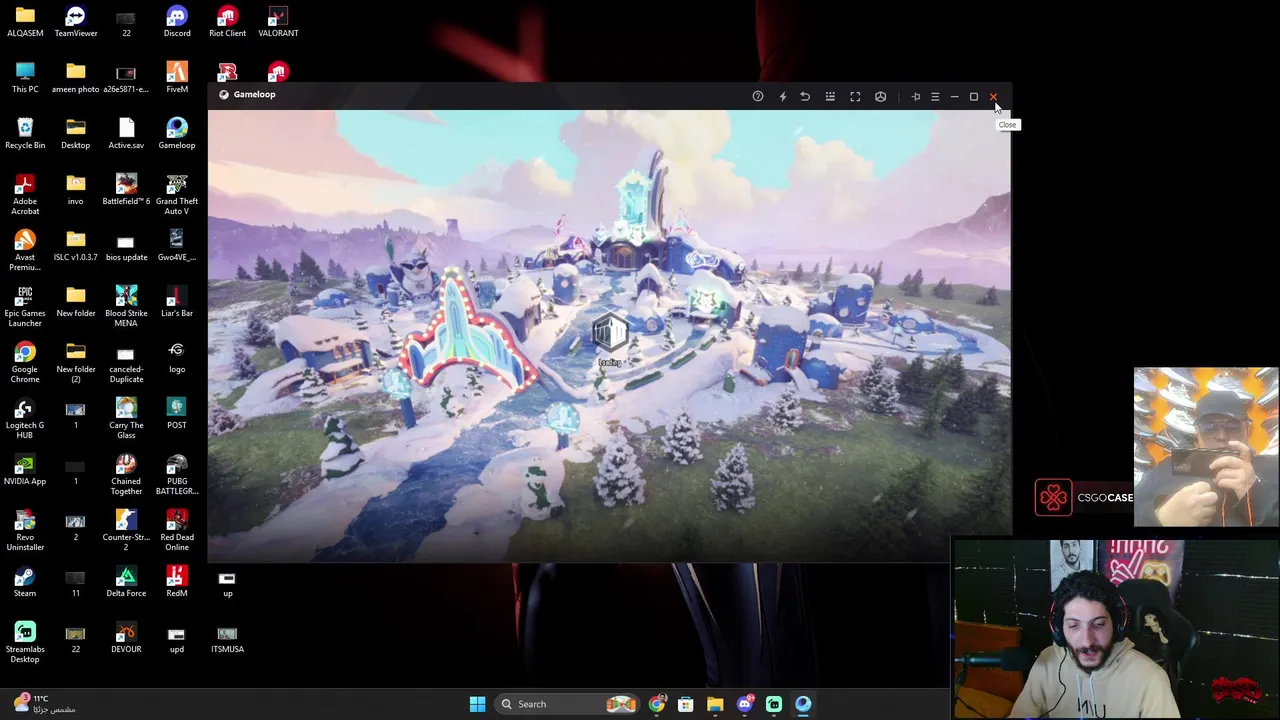Toggle Gameloop fullscreen with the brackets icon

click(855, 96)
